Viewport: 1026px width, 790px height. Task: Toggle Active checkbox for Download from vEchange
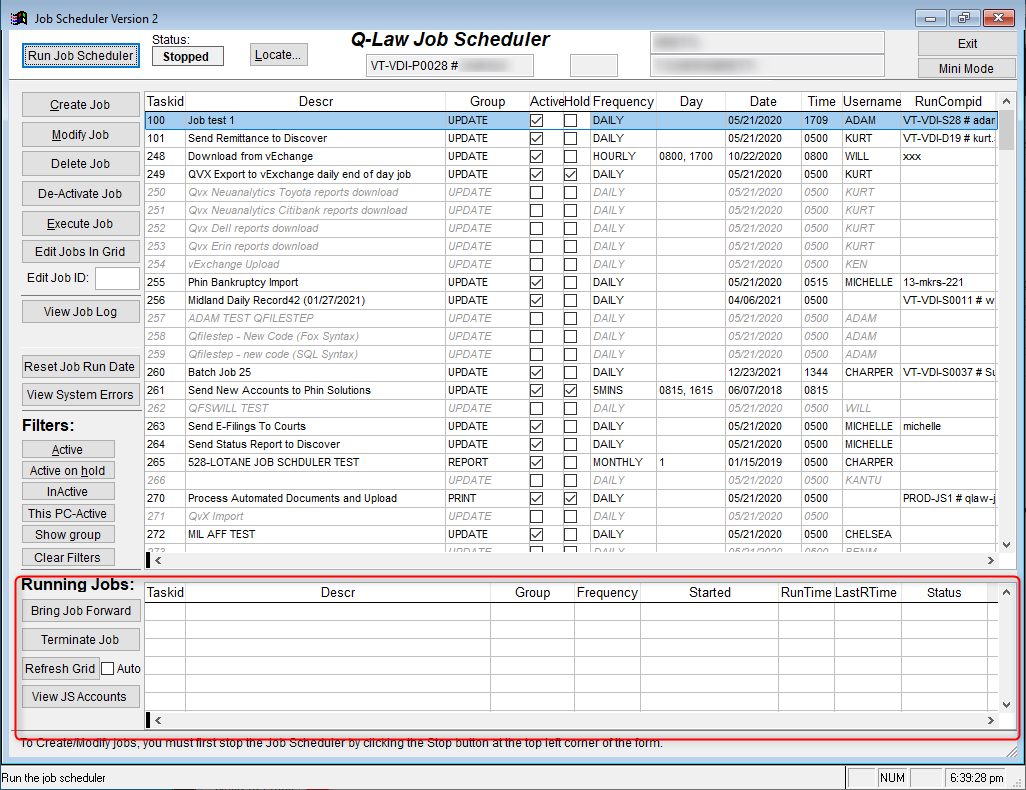click(x=537, y=156)
